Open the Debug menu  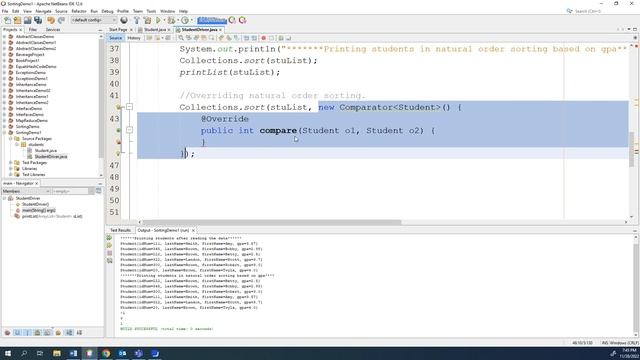click(x=107, y=11)
